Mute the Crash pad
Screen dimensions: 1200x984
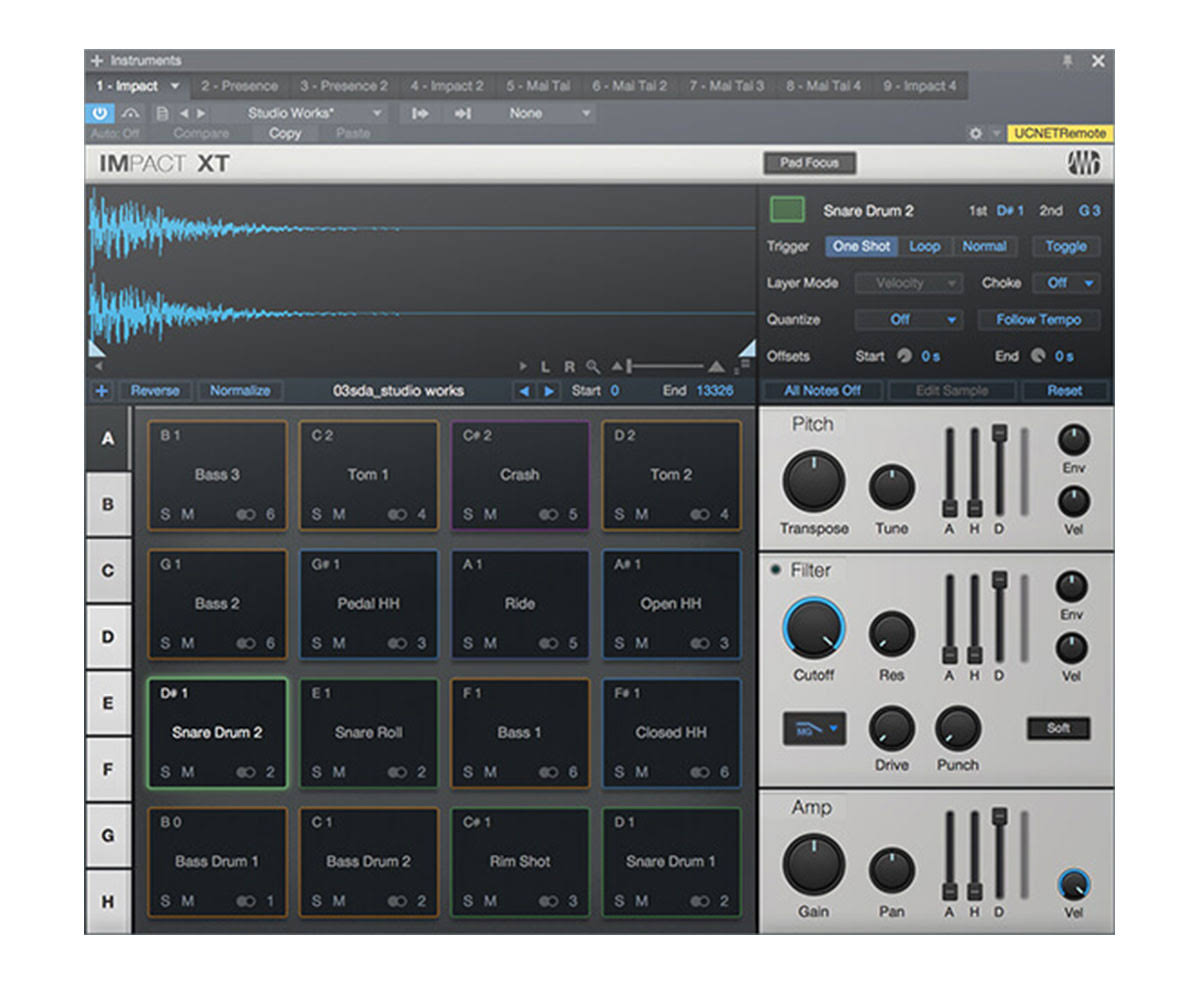coord(490,515)
